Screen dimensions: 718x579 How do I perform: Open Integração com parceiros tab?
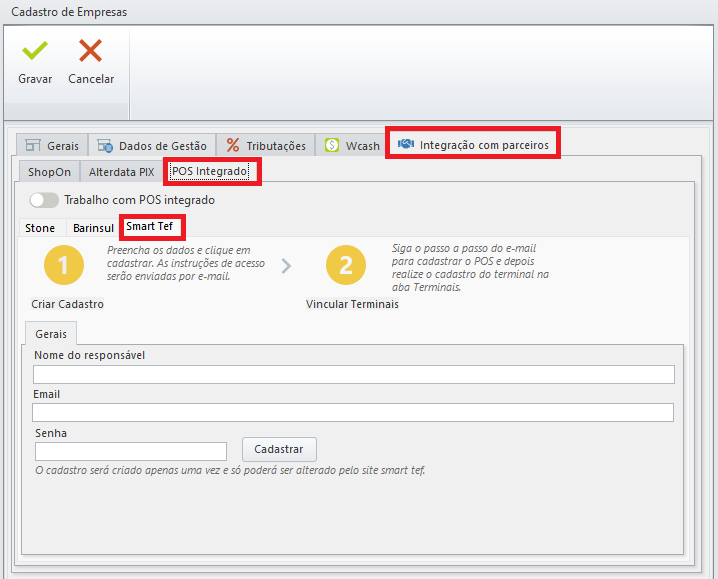coord(473,145)
